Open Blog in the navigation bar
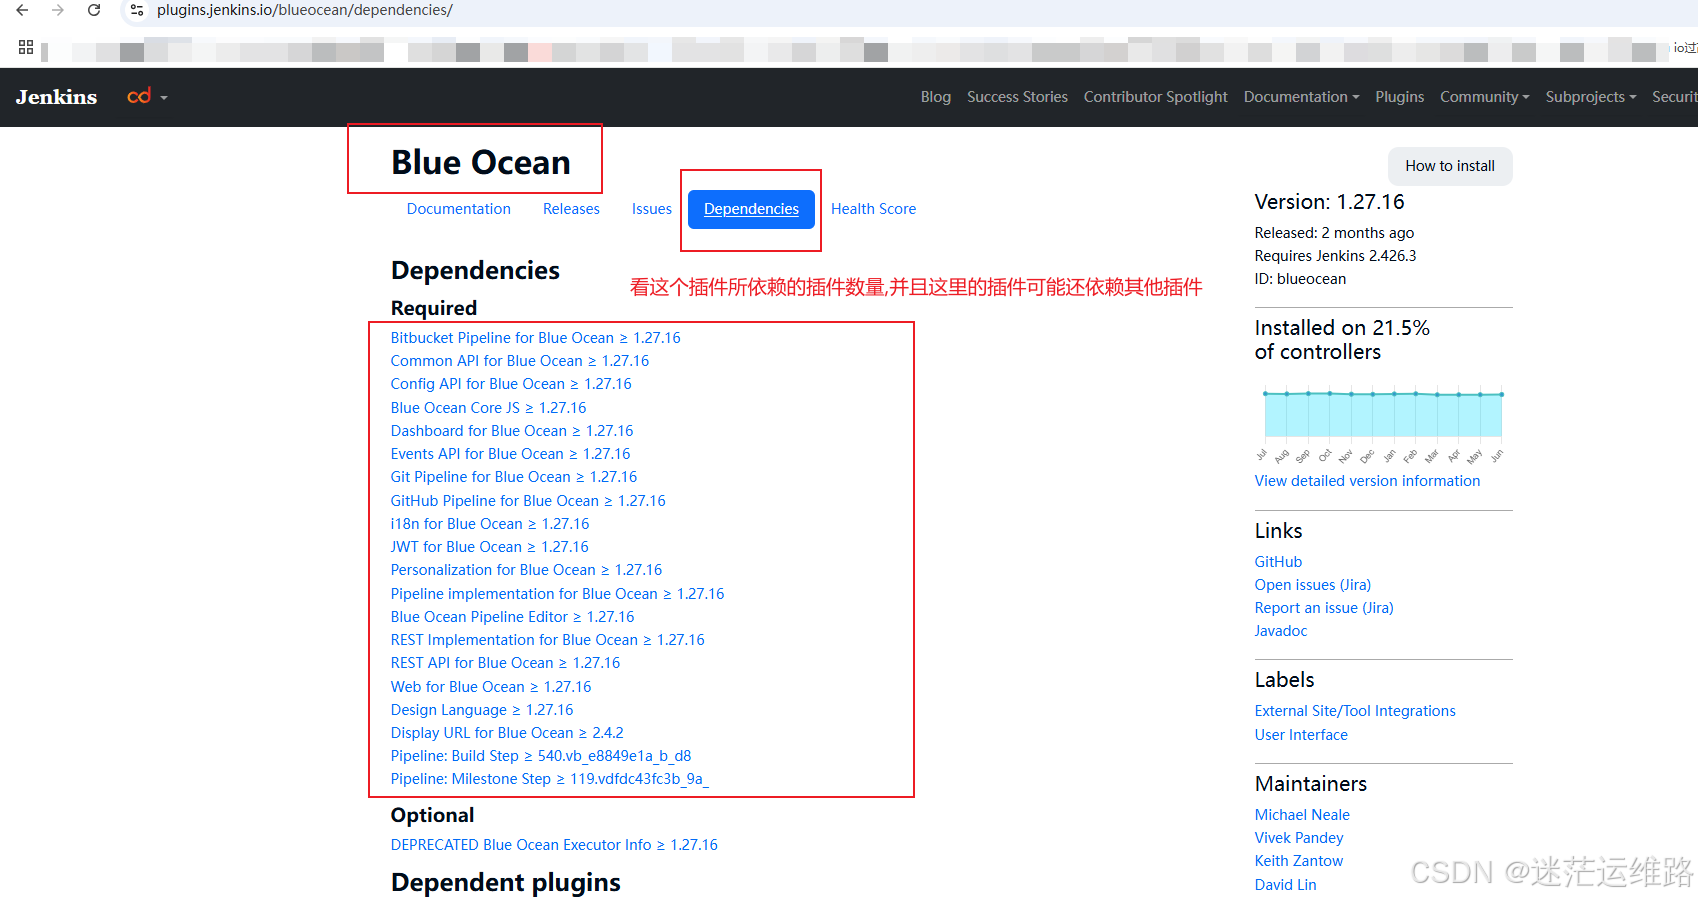This screenshot has width=1698, height=902. [936, 97]
